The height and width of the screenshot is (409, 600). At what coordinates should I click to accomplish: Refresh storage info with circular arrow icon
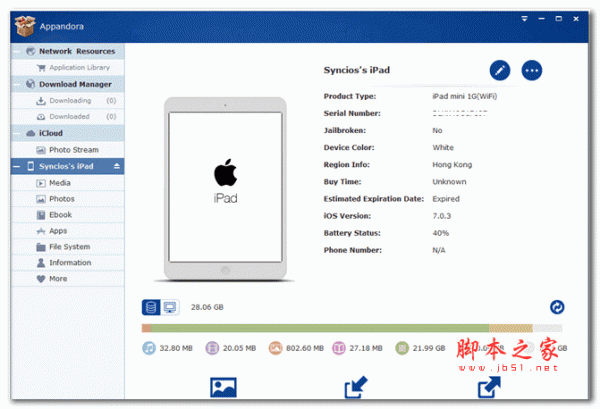tap(557, 307)
